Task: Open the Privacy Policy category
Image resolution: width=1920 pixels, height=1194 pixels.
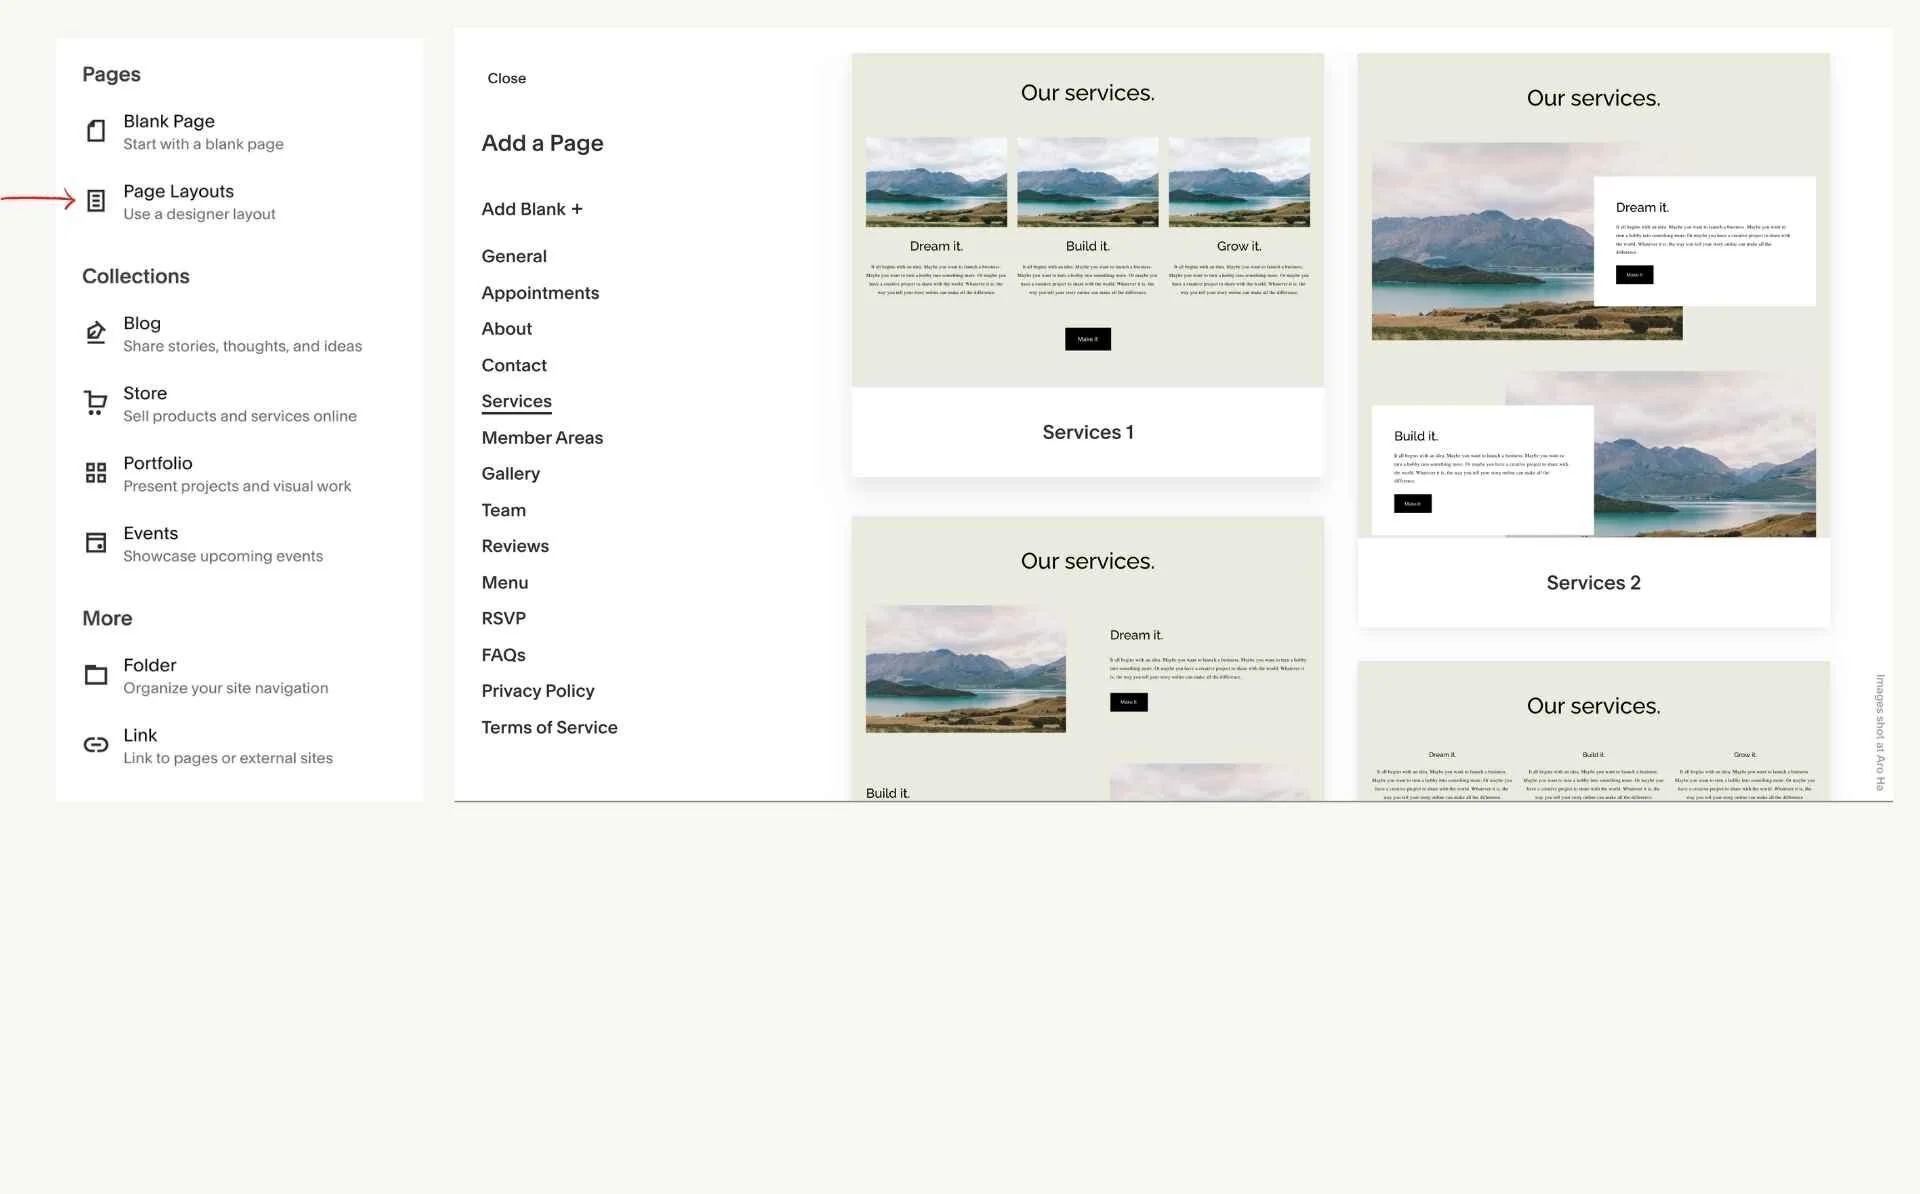Action: [538, 691]
